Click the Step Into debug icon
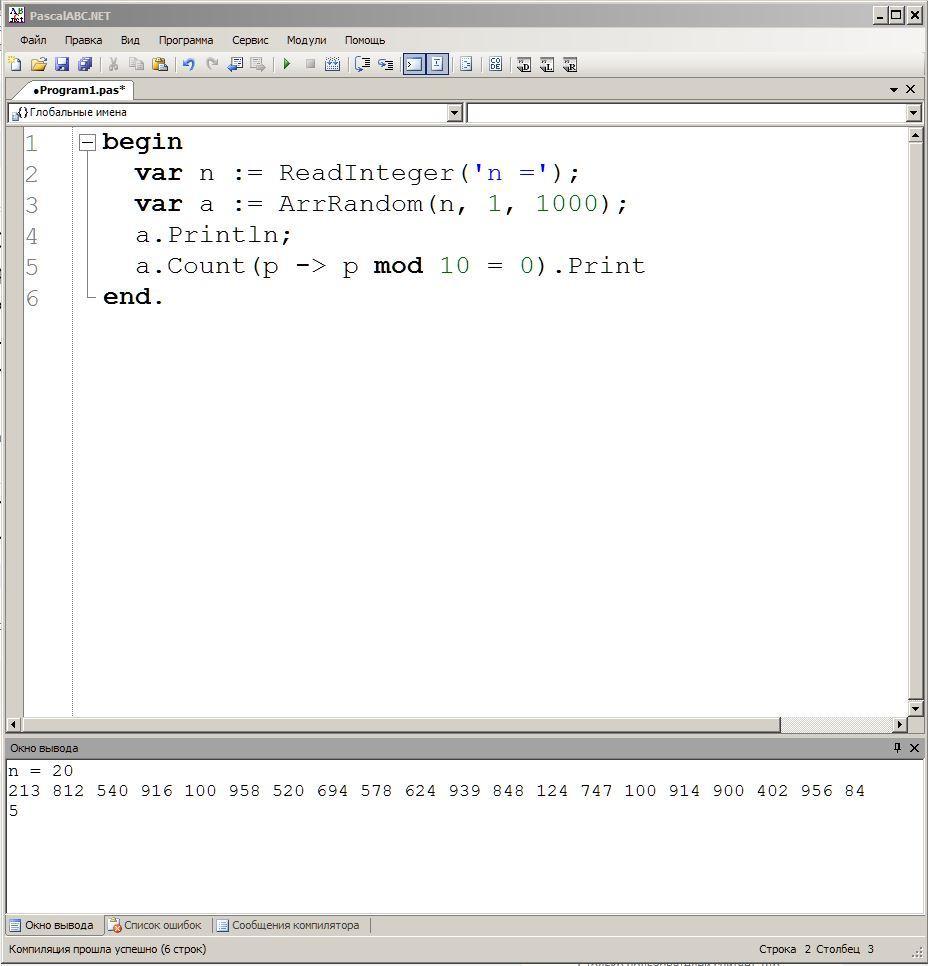The width and height of the screenshot is (928, 966). [x=386, y=64]
